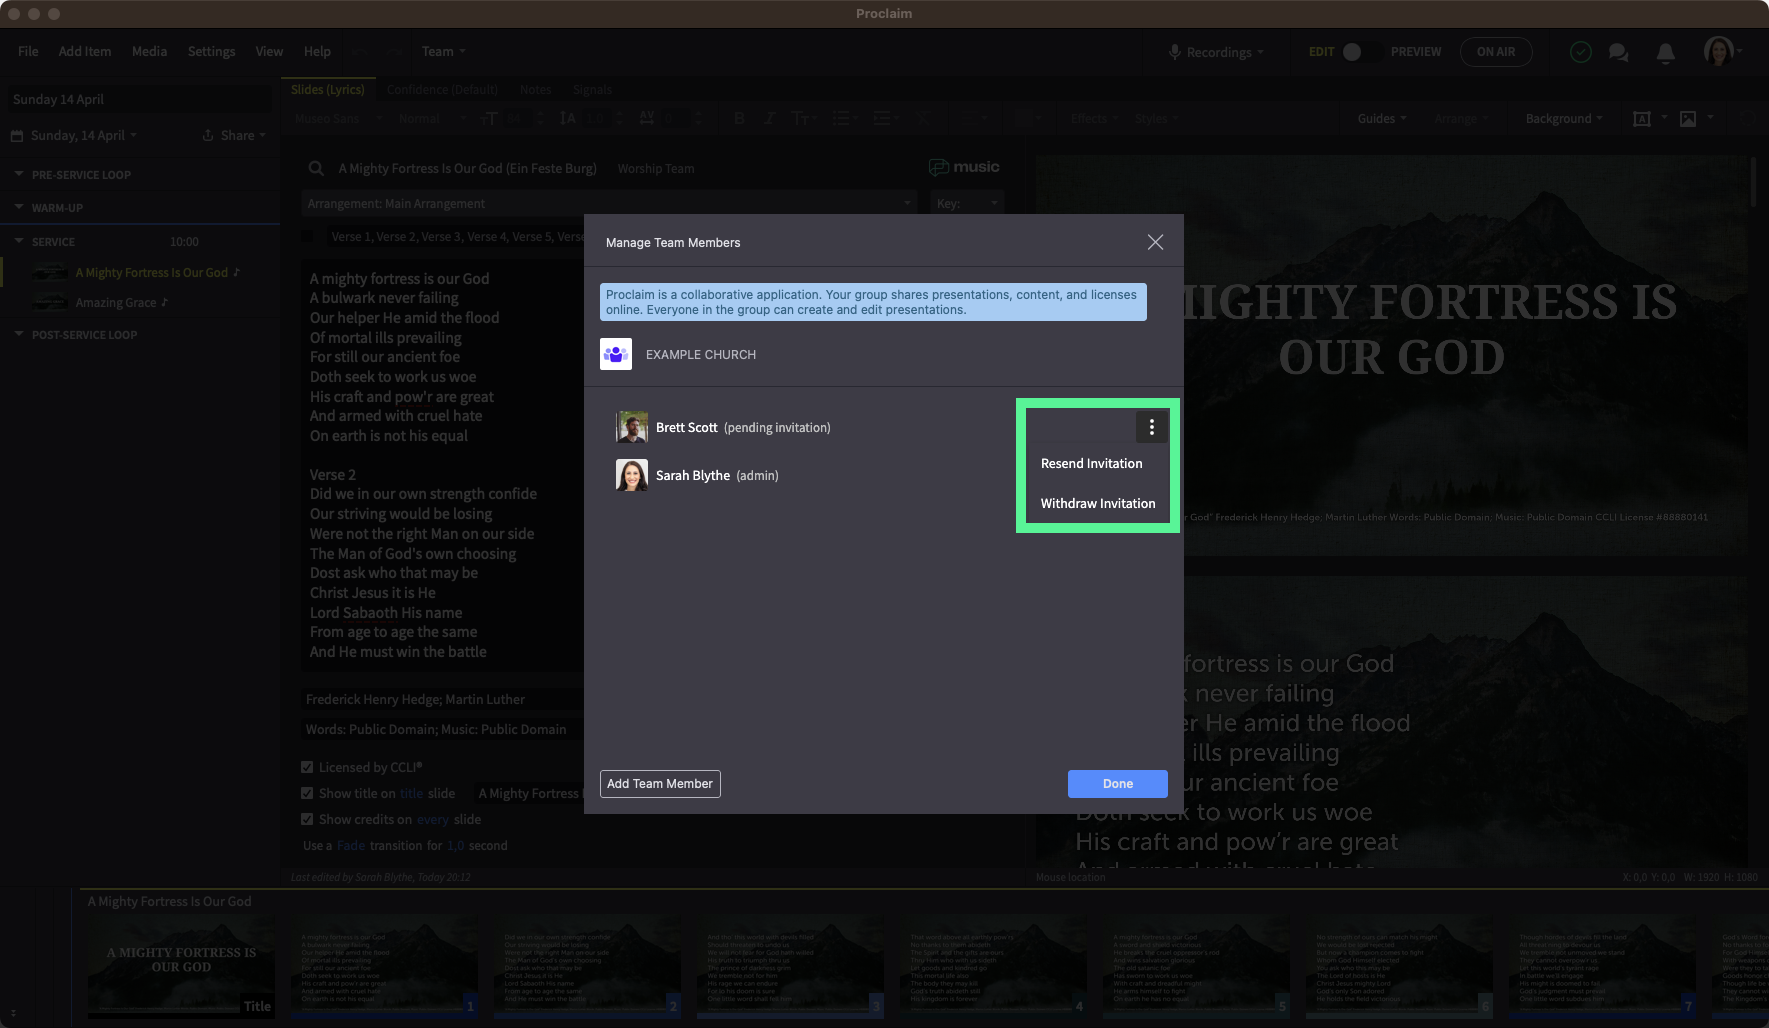Viewport: 1769px width, 1028px height.
Task: Open the Key dropdown
Action: [x=966, y=203]
